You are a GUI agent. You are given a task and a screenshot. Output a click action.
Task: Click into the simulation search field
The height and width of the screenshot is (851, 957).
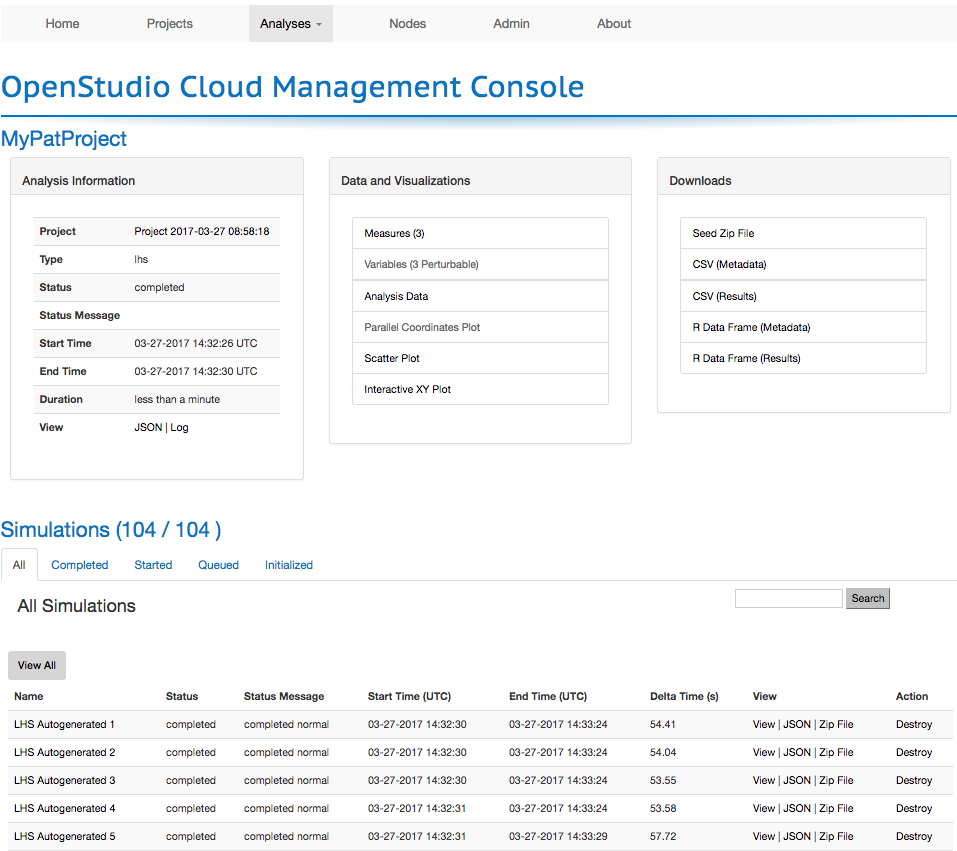pos(788,598)
